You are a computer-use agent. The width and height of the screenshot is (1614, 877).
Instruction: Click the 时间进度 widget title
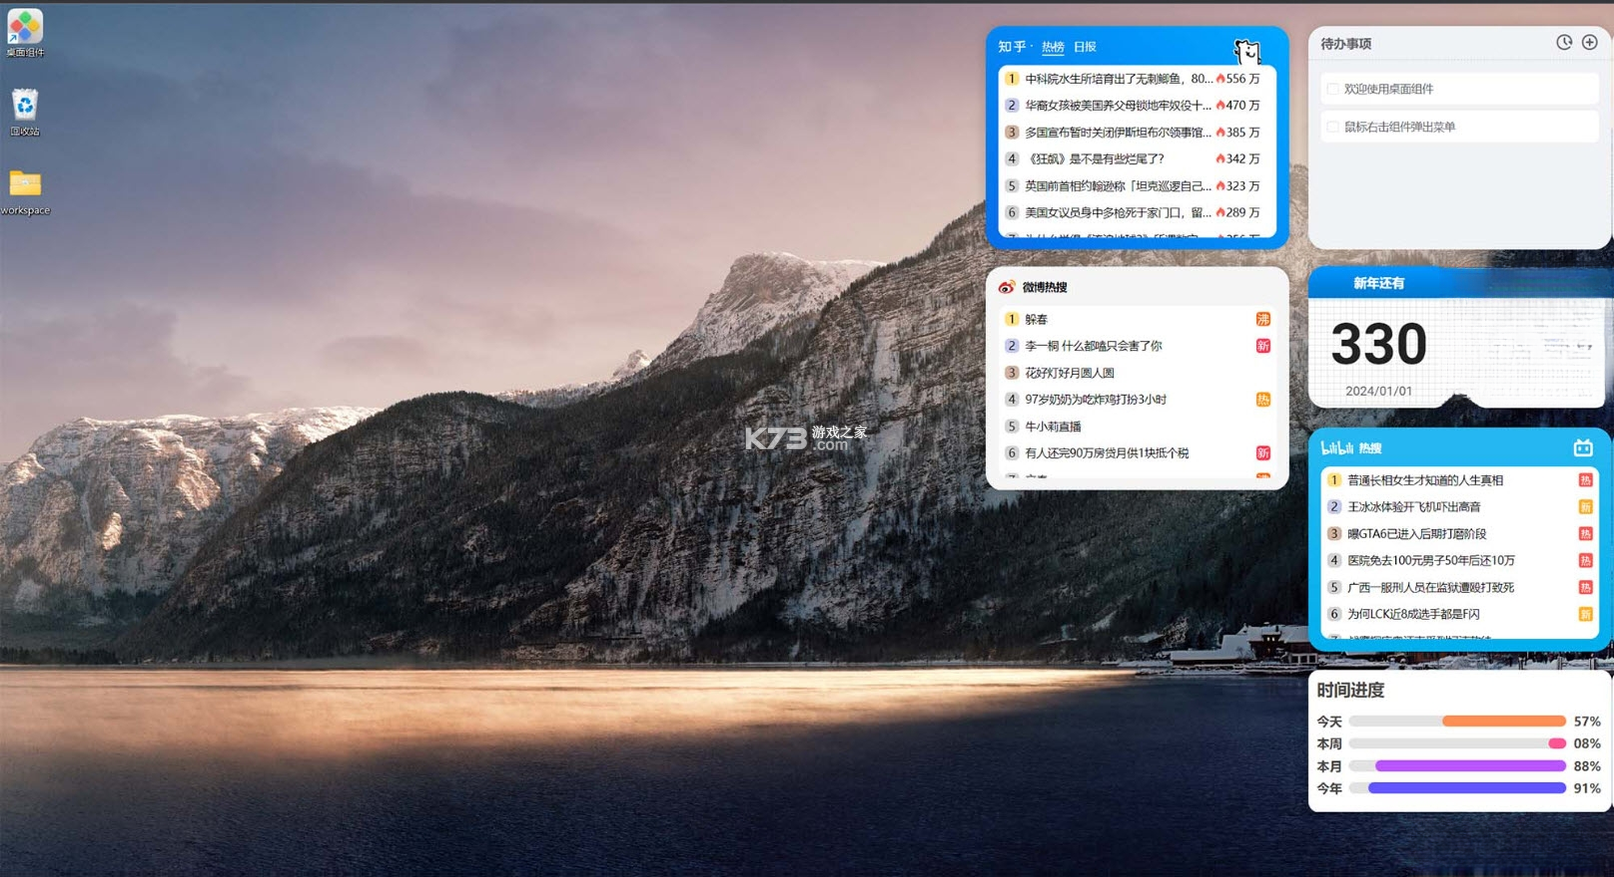1351,690
